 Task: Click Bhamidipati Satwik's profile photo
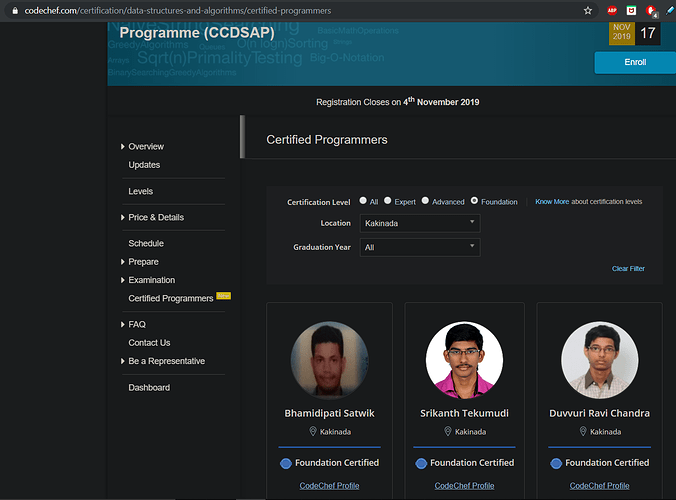click(x=329, y=359)
